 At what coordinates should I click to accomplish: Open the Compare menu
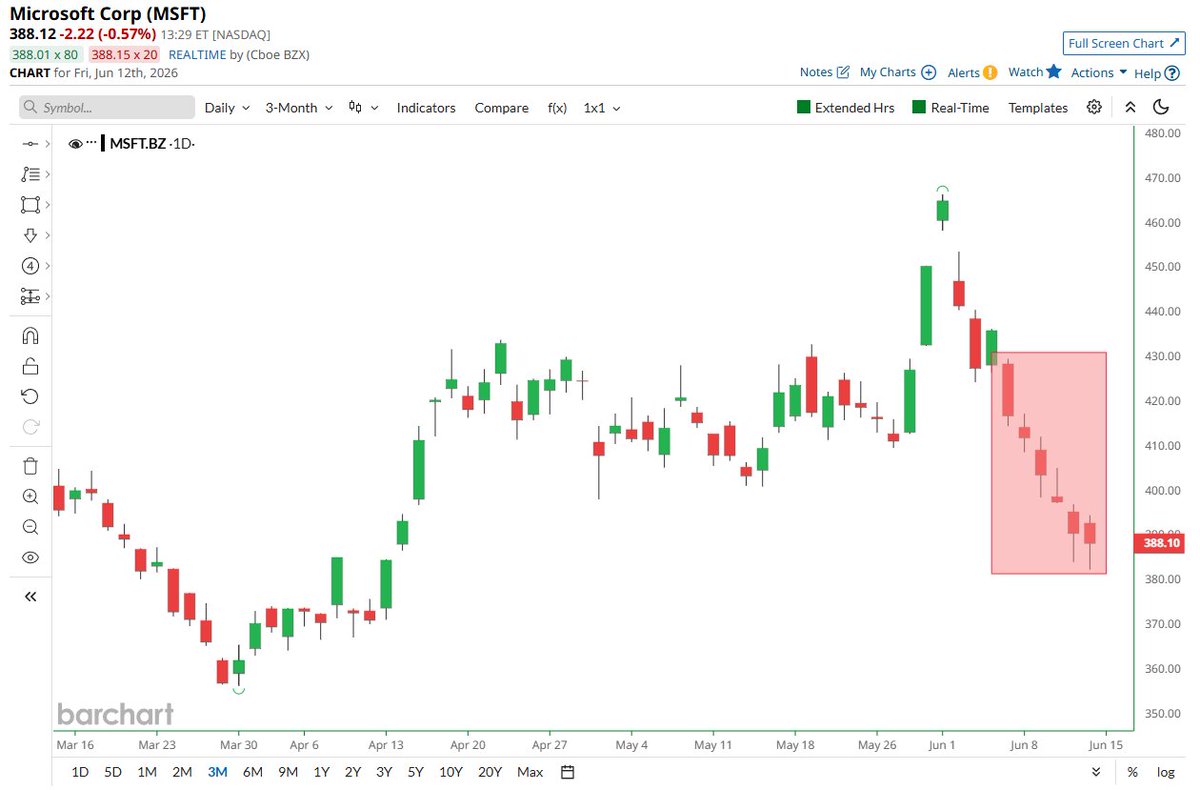coord(502,108)
